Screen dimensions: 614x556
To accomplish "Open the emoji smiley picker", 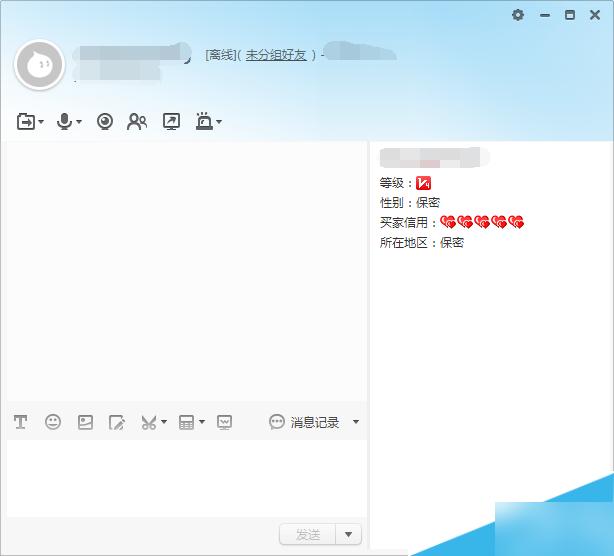I will click(53, 422).
